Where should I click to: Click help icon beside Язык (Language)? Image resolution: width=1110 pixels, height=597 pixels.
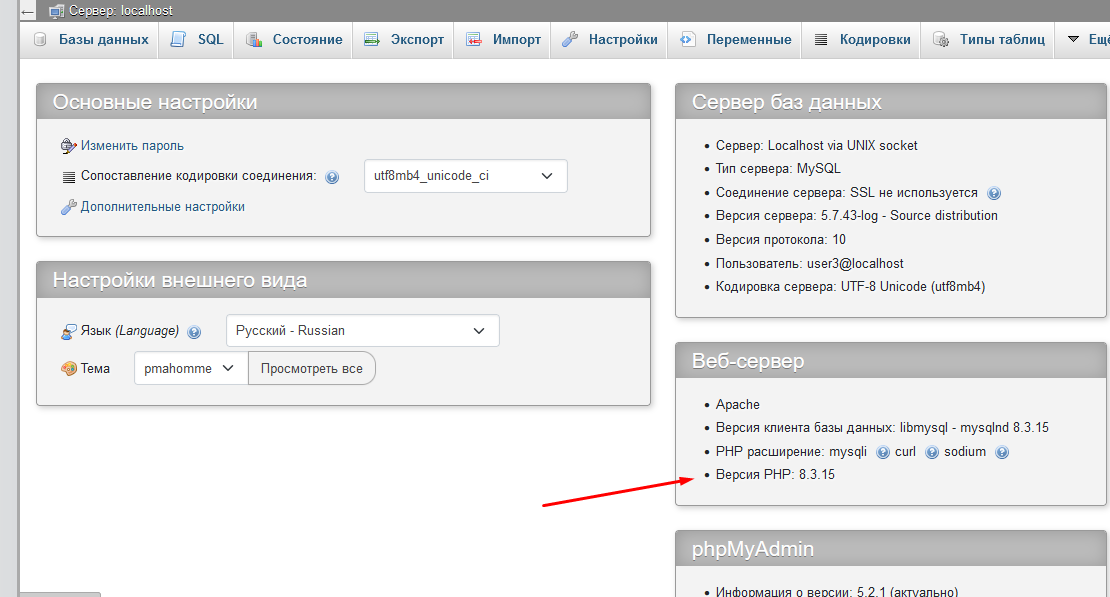pyautogui.click(x=194, y=332)
